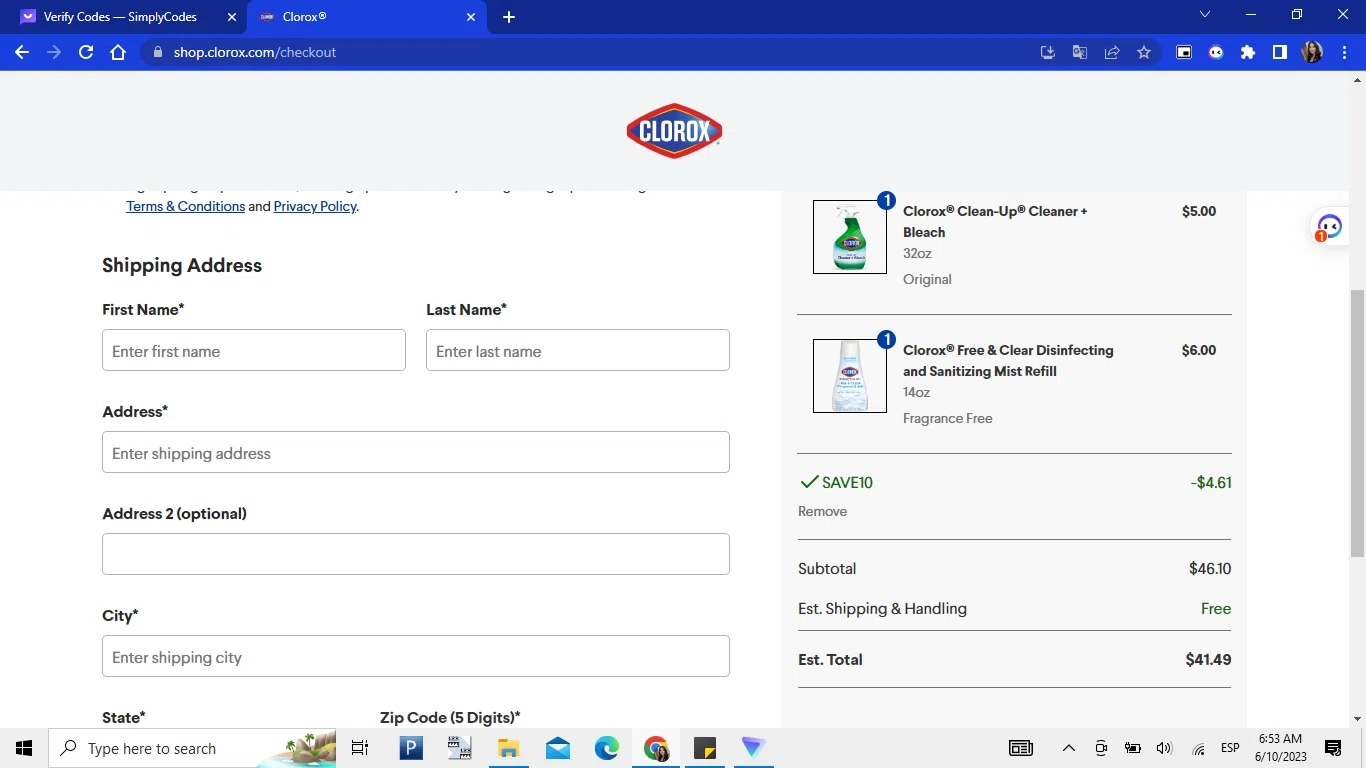Viewport: 1366px width, 768px height.
Task: Bookmark this tab with the star
Action: click(x=1144, y=52)
